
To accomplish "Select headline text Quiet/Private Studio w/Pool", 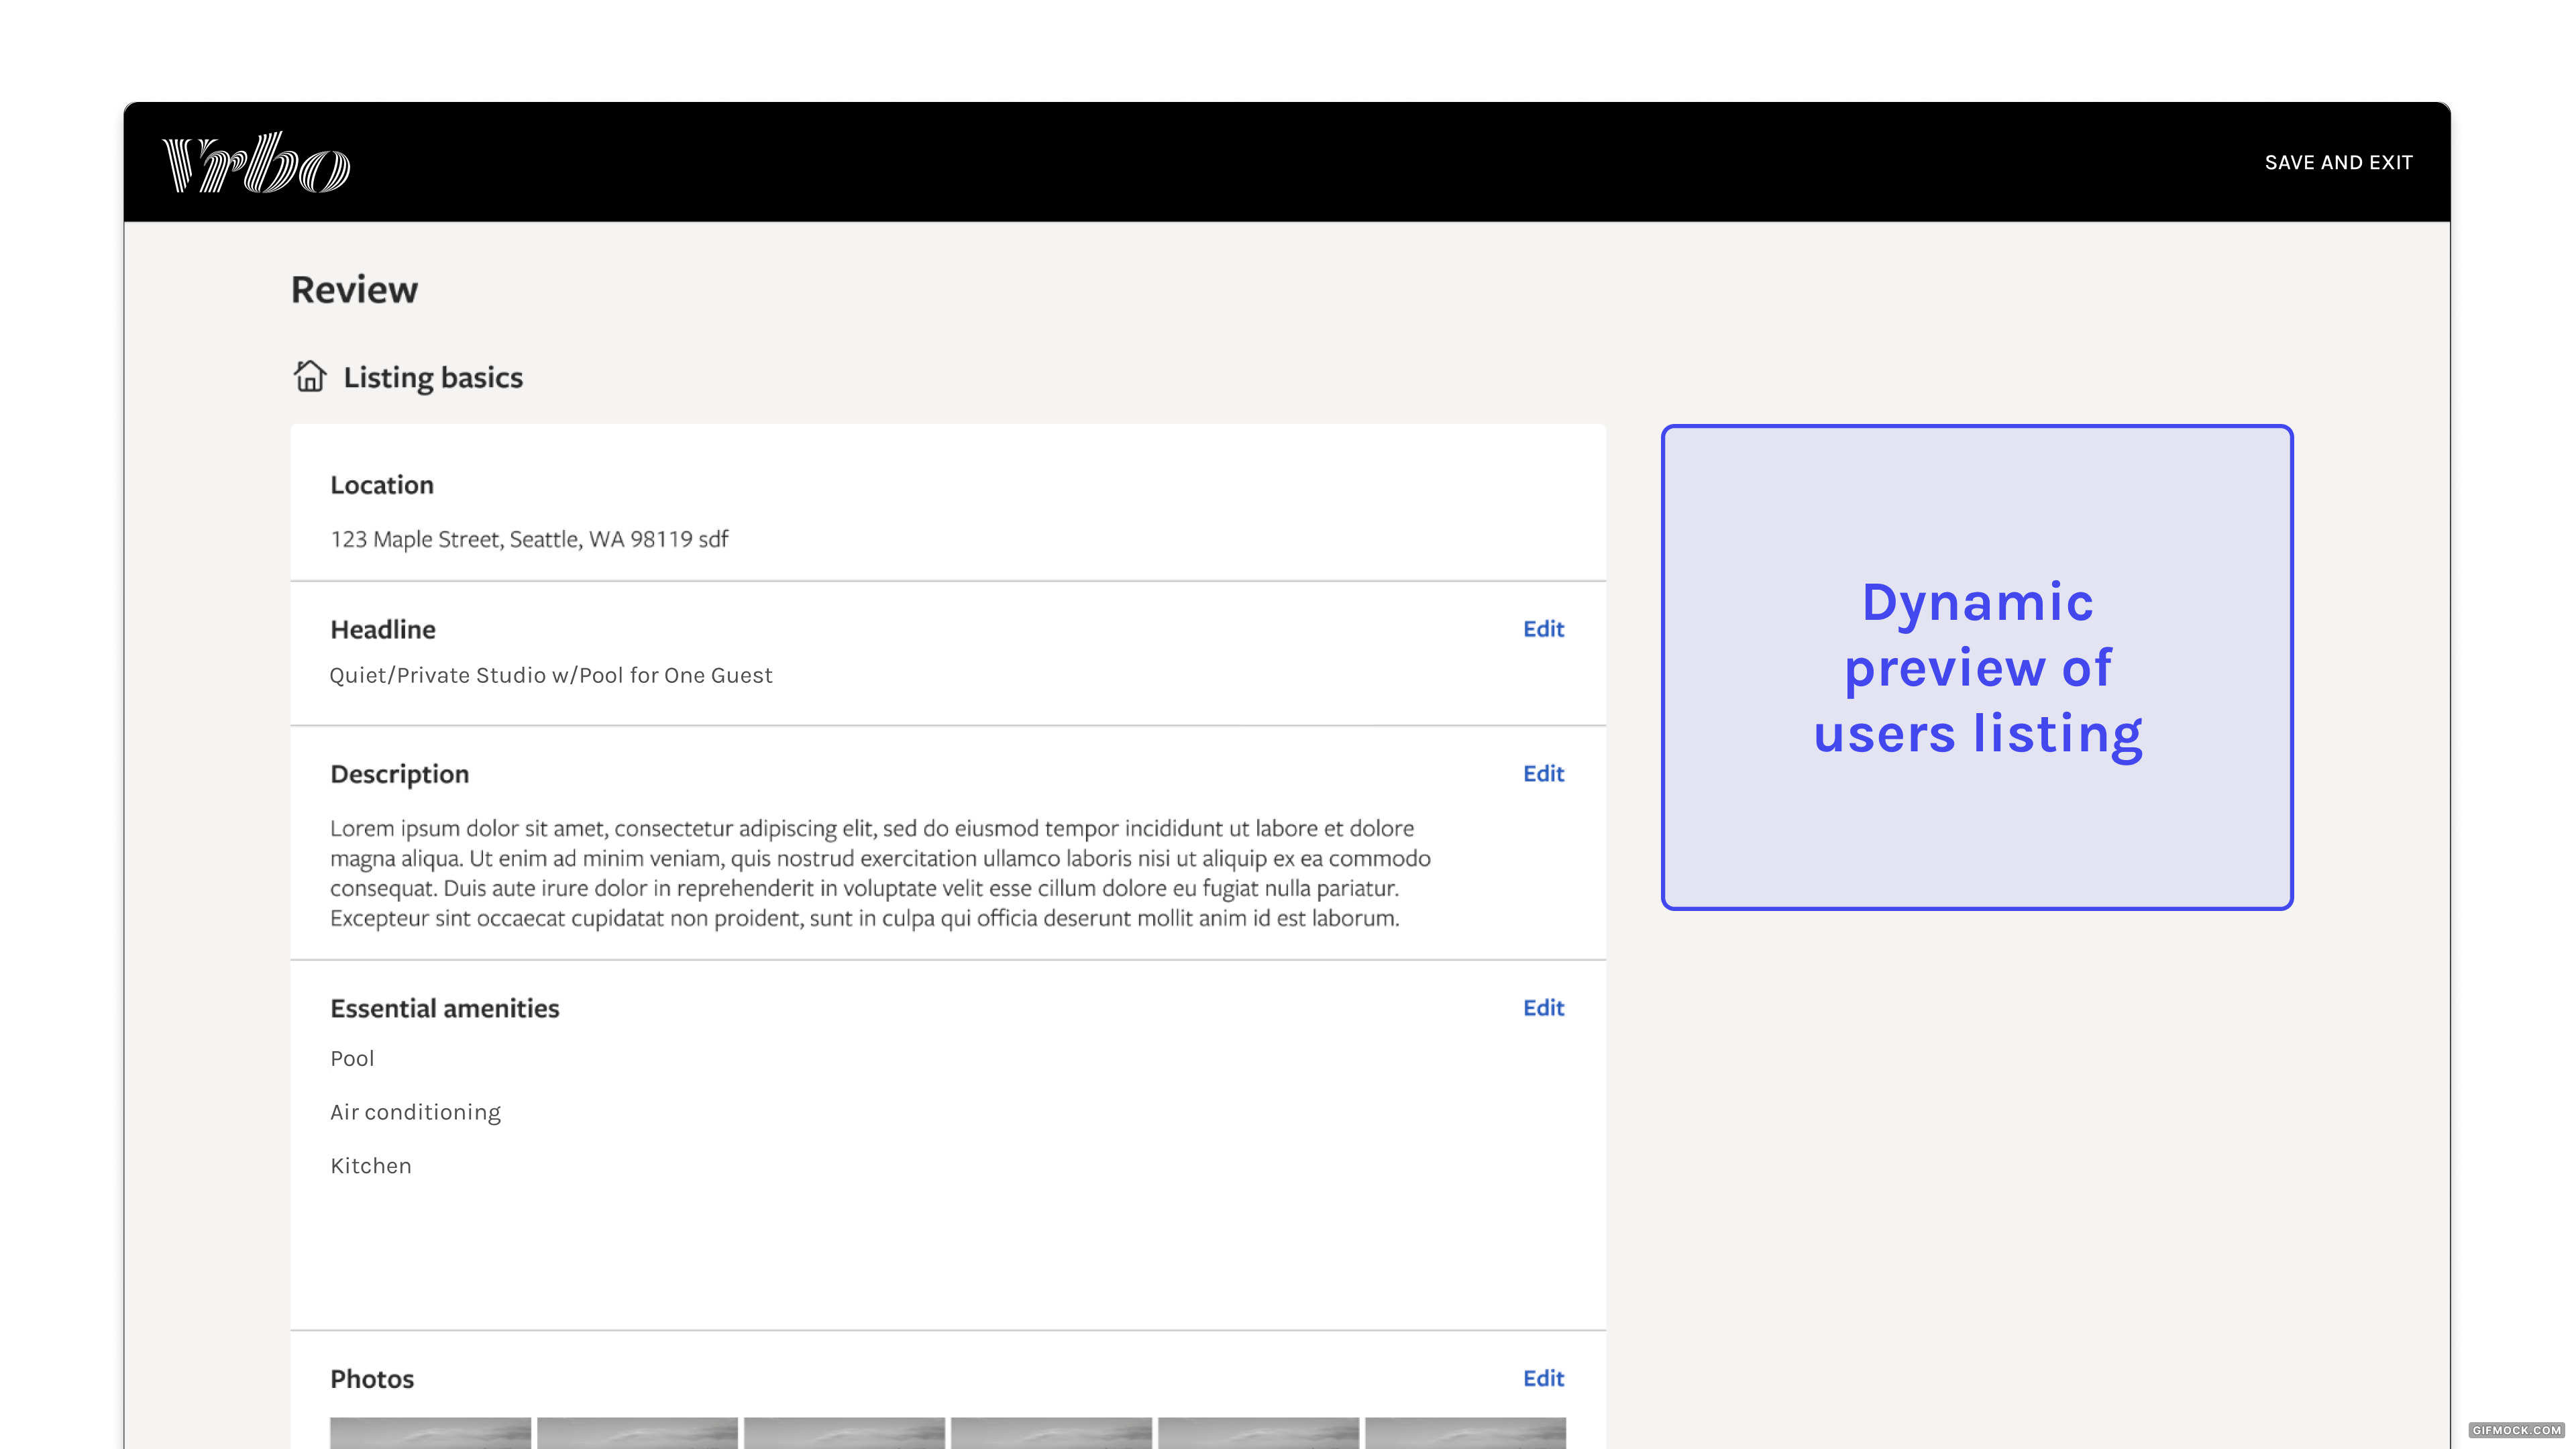I will 551,675.
